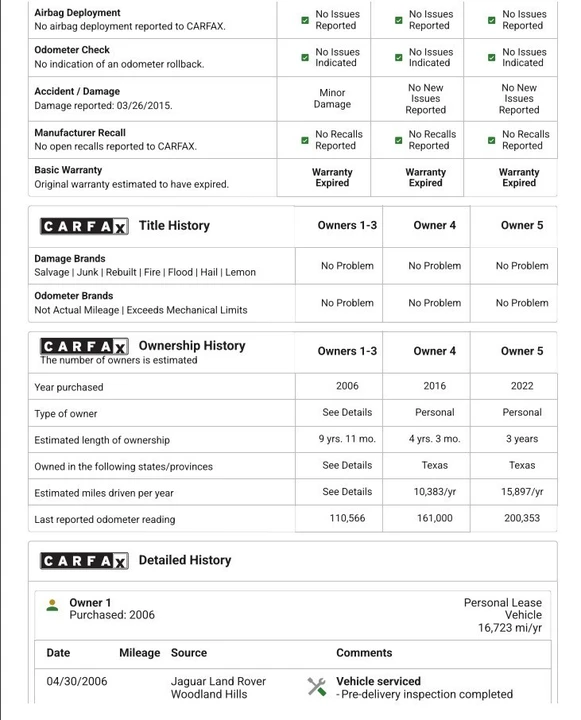
Task: Open See Details for estimated miles per year
Action: [347, 492]
